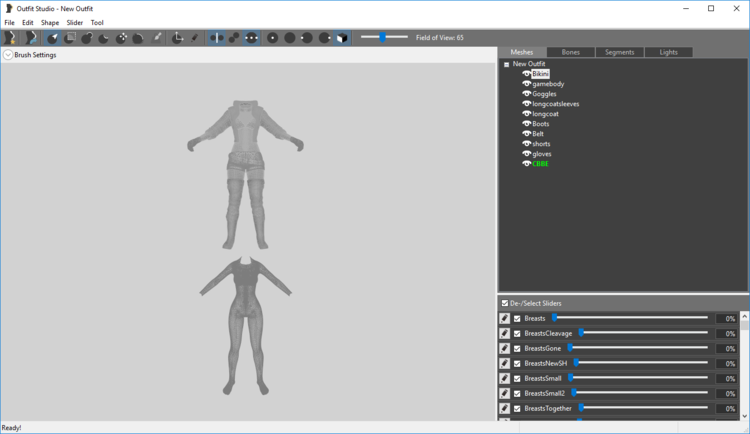Click edit pencil for BreastsSmall2 slider
Viewport: 750px width, 434px height.
(505, 393)
